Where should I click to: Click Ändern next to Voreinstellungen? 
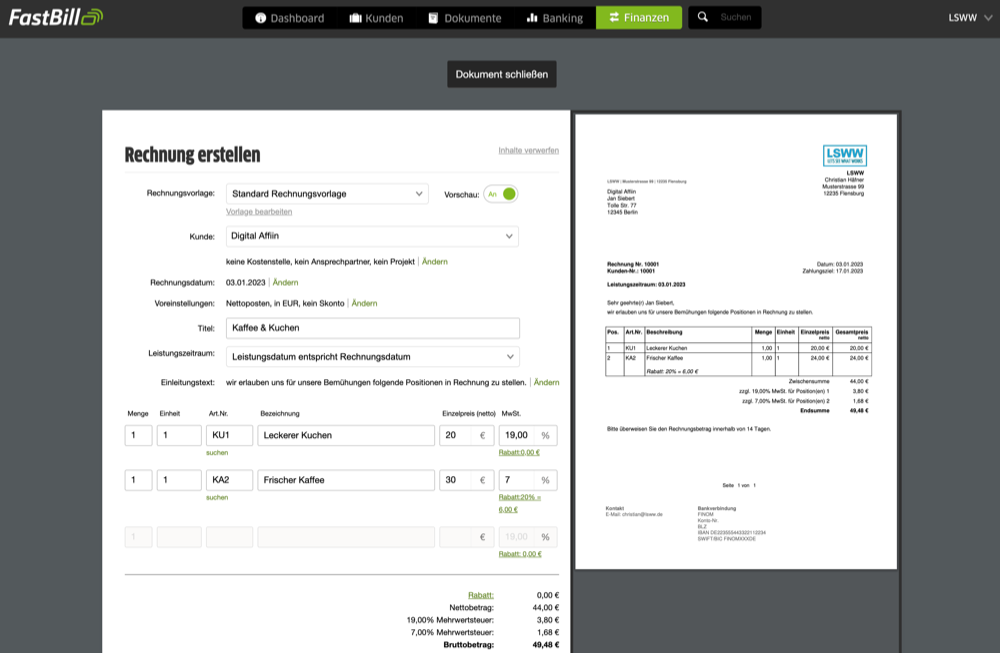click(364, 304)
